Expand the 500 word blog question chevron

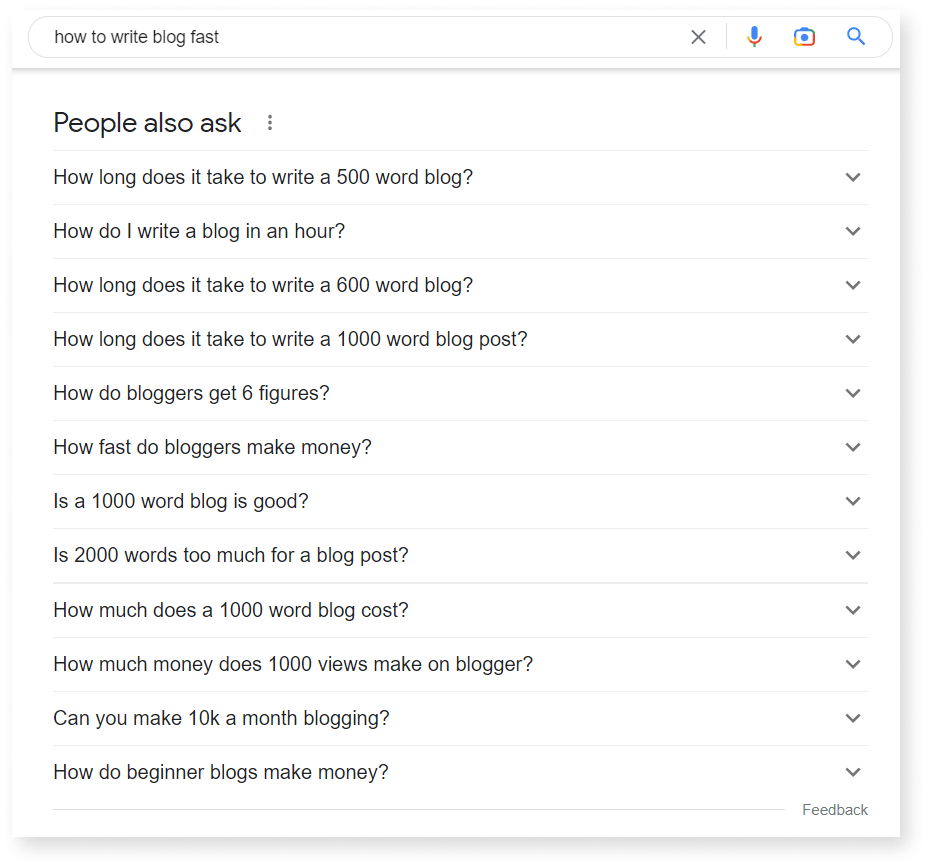(x=853, y=177)
